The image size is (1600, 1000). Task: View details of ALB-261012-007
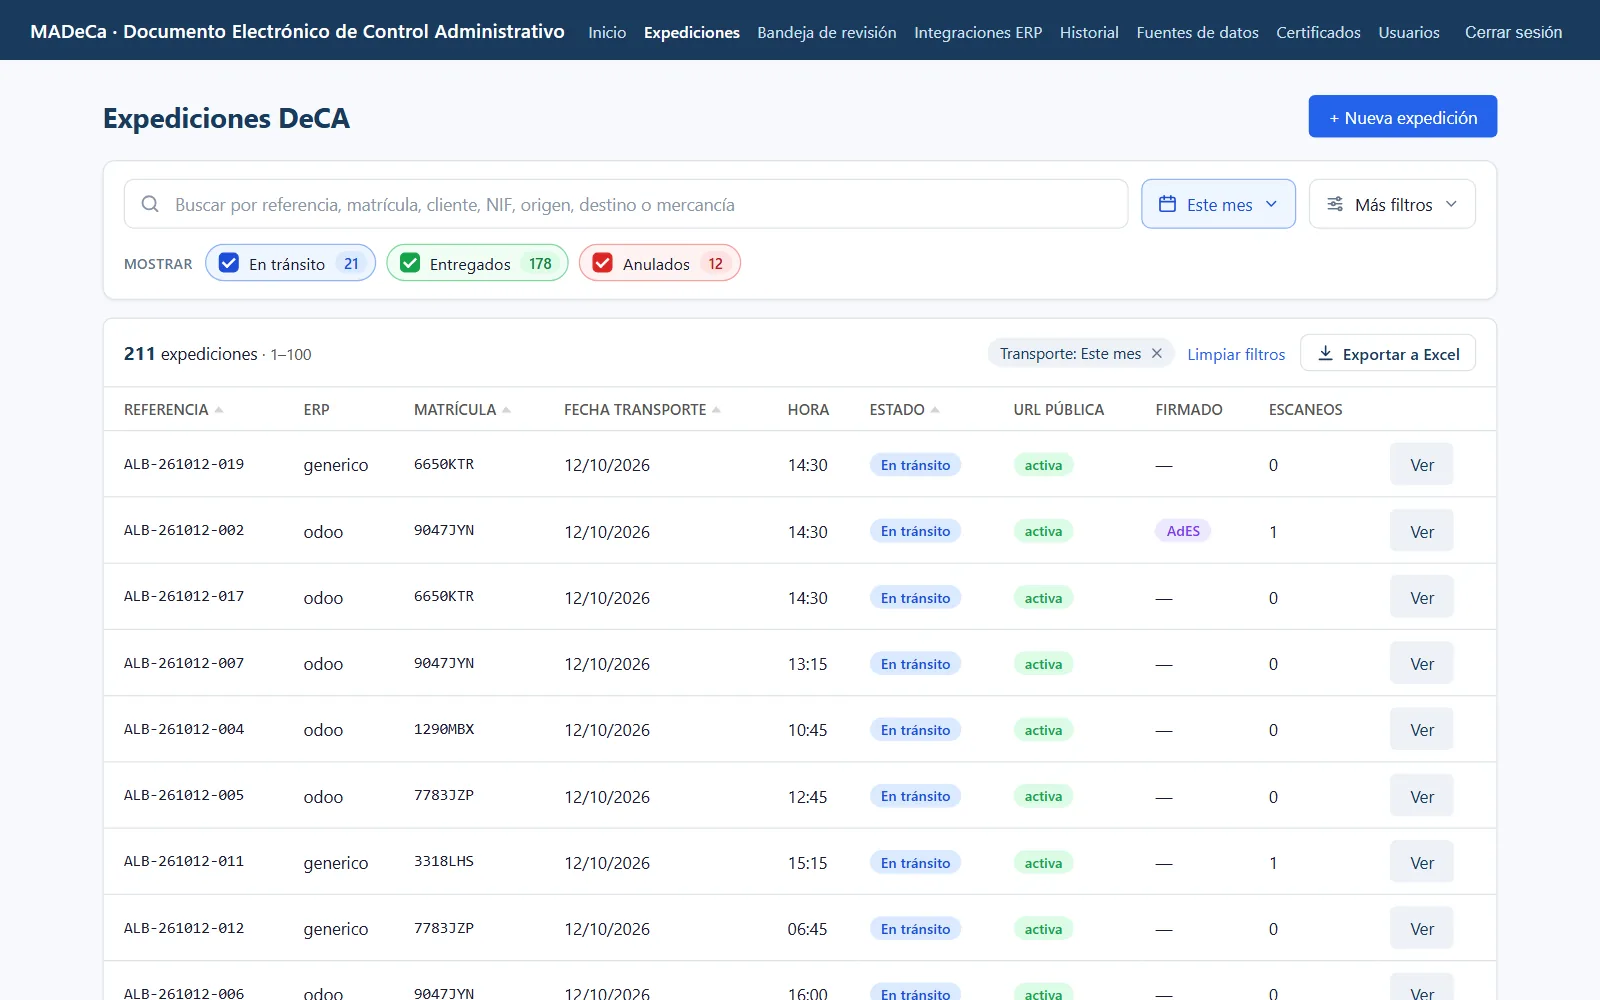pyautogui.click(x=1421, y=664)
